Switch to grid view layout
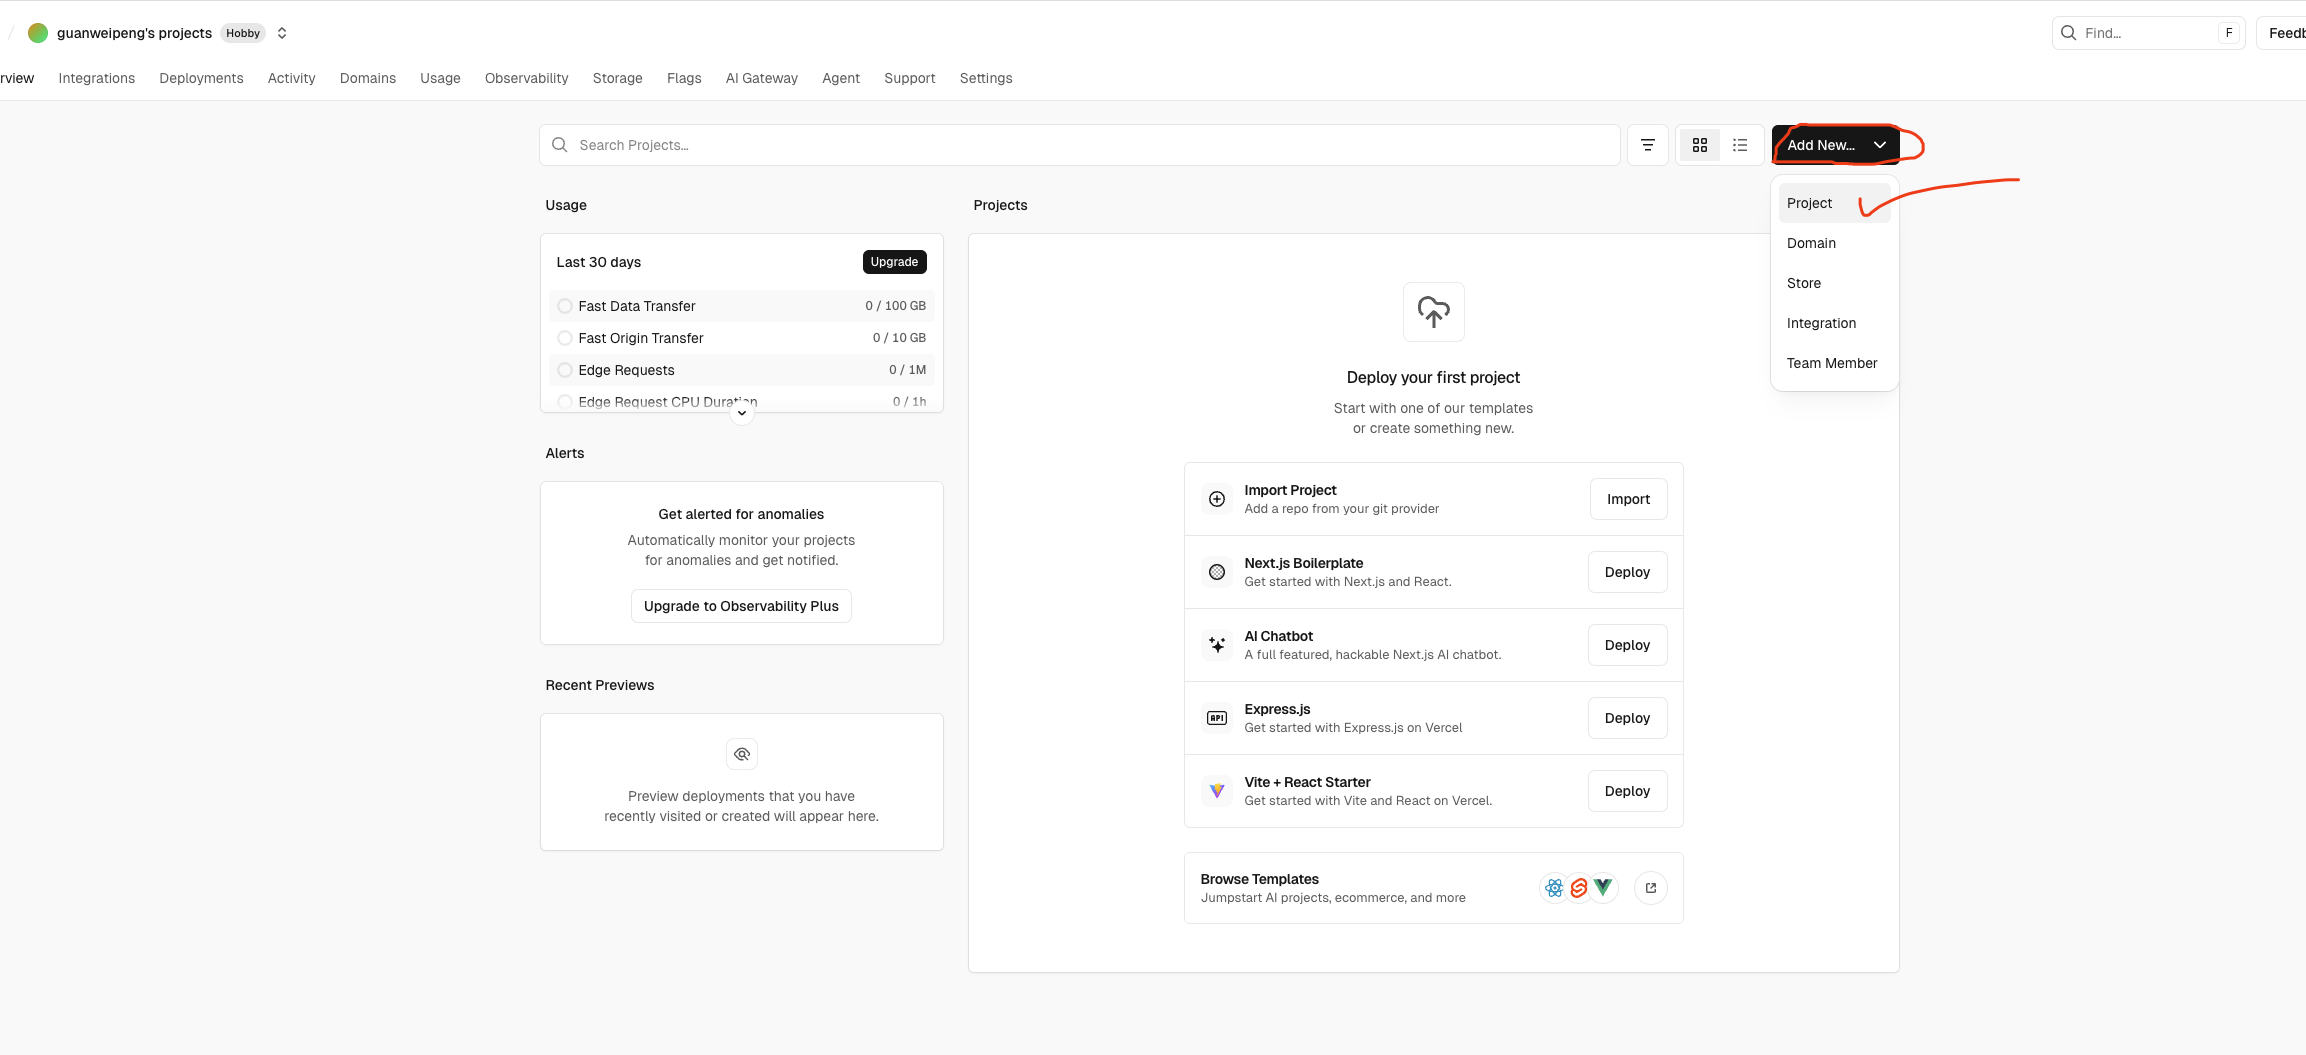 coord(1699,145)
